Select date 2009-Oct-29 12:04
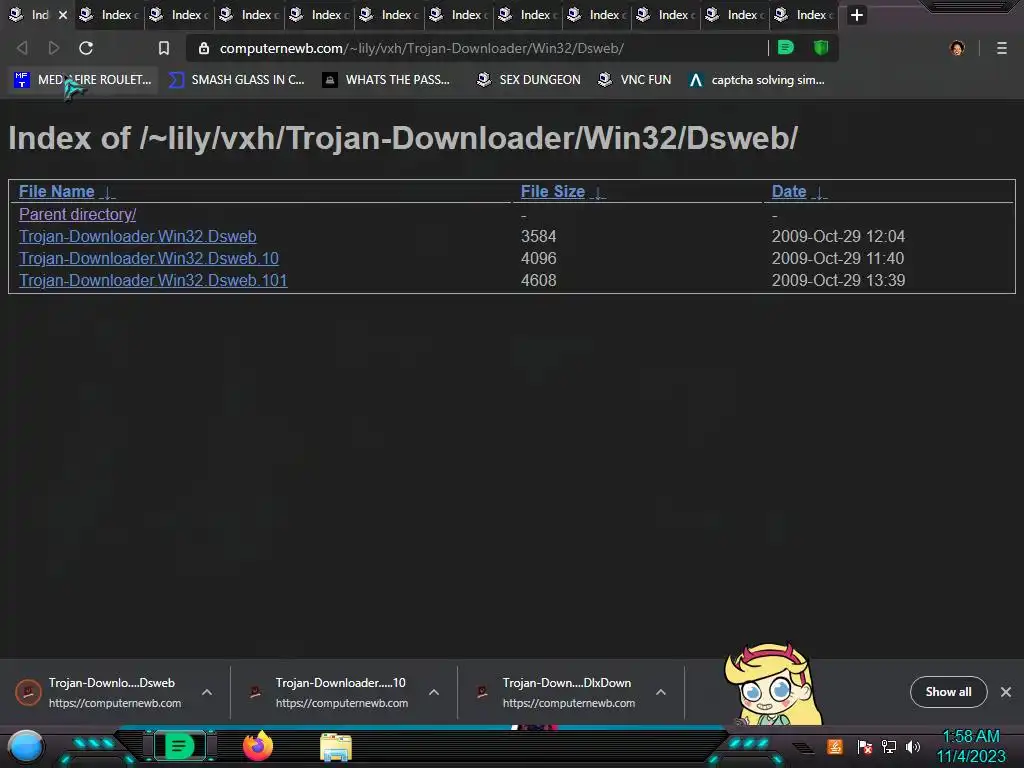The width and height of the screenshot is (1024, 768). tap(839, 236)
